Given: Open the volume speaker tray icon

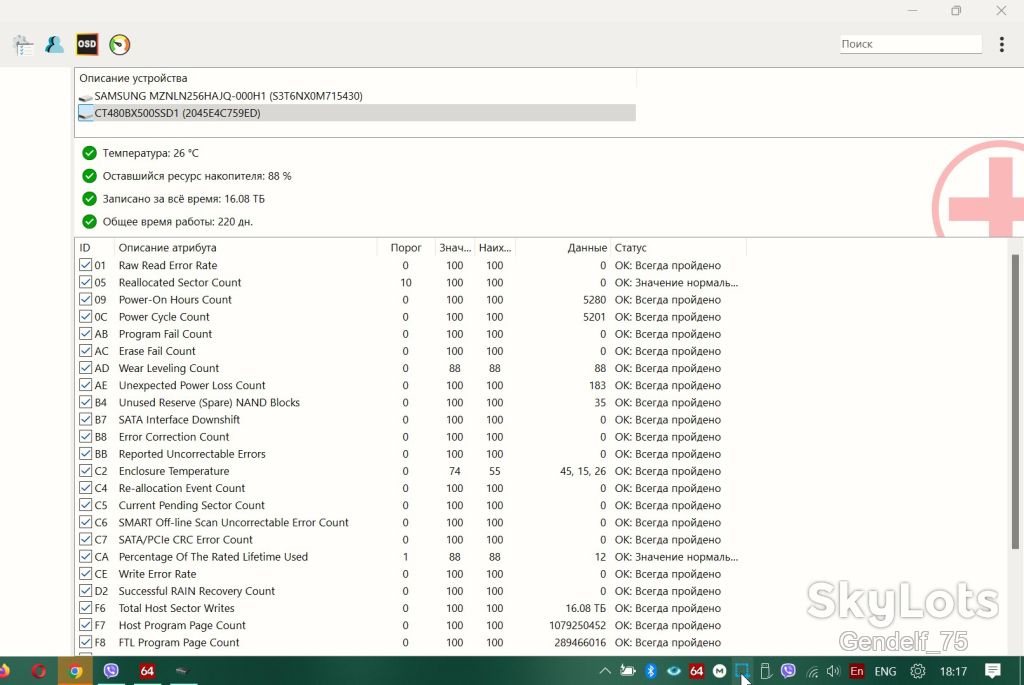Looking at the screenshot, I should tap(833, 671).
